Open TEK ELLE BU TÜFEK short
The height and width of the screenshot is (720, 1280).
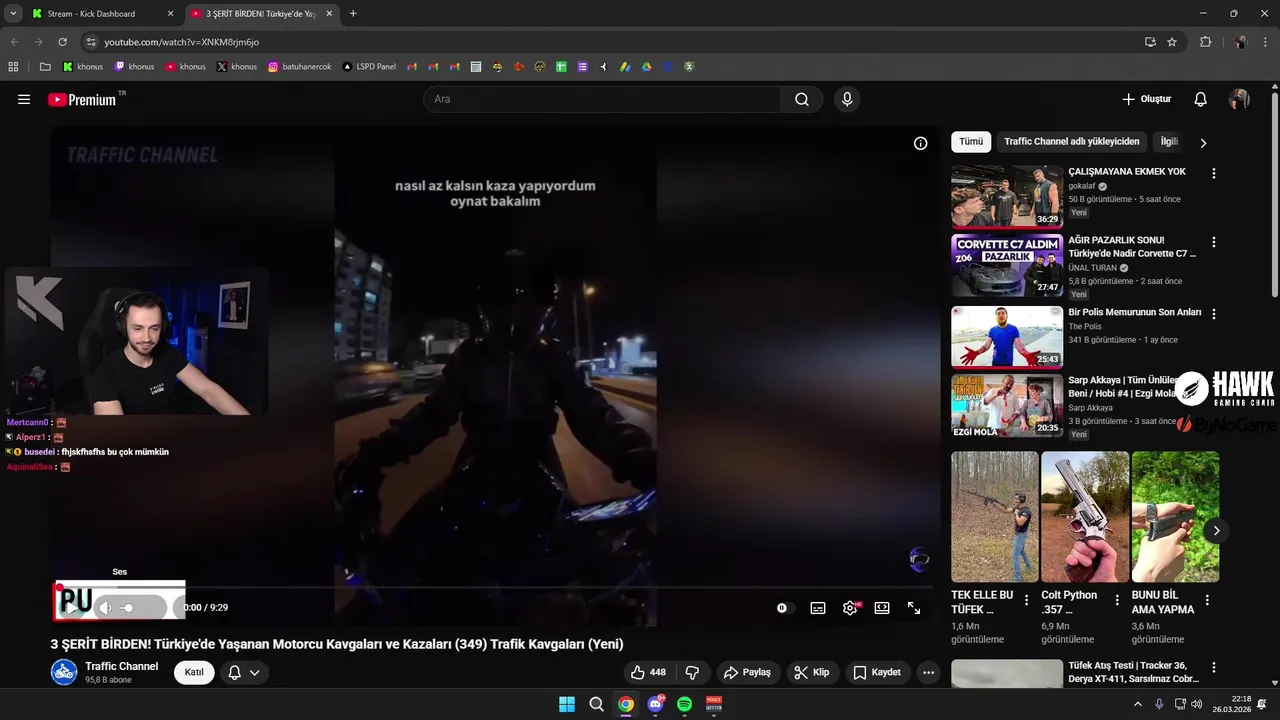click(x=995, y=516)
